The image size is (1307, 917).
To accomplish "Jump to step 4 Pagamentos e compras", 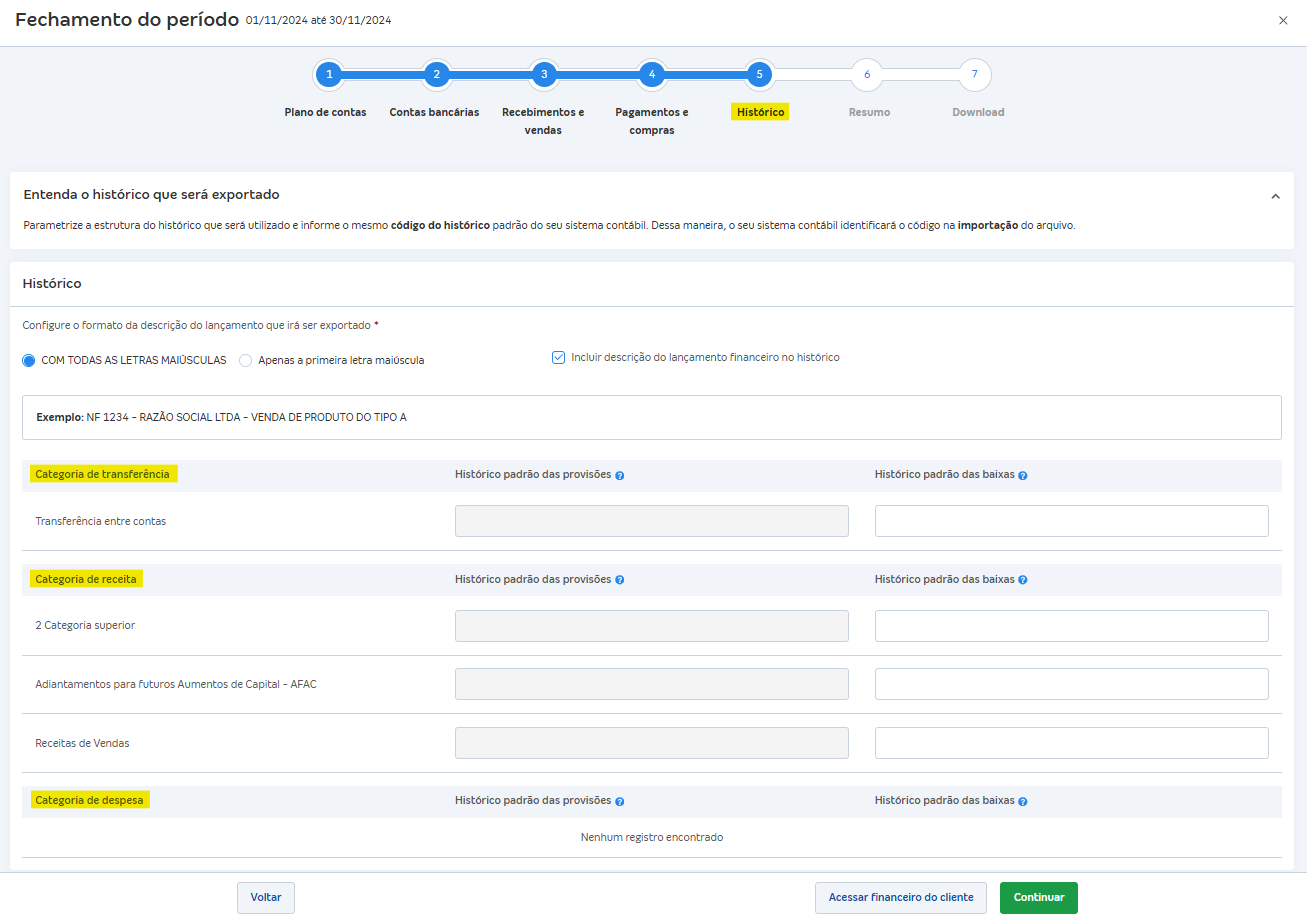I will (652, 75).
